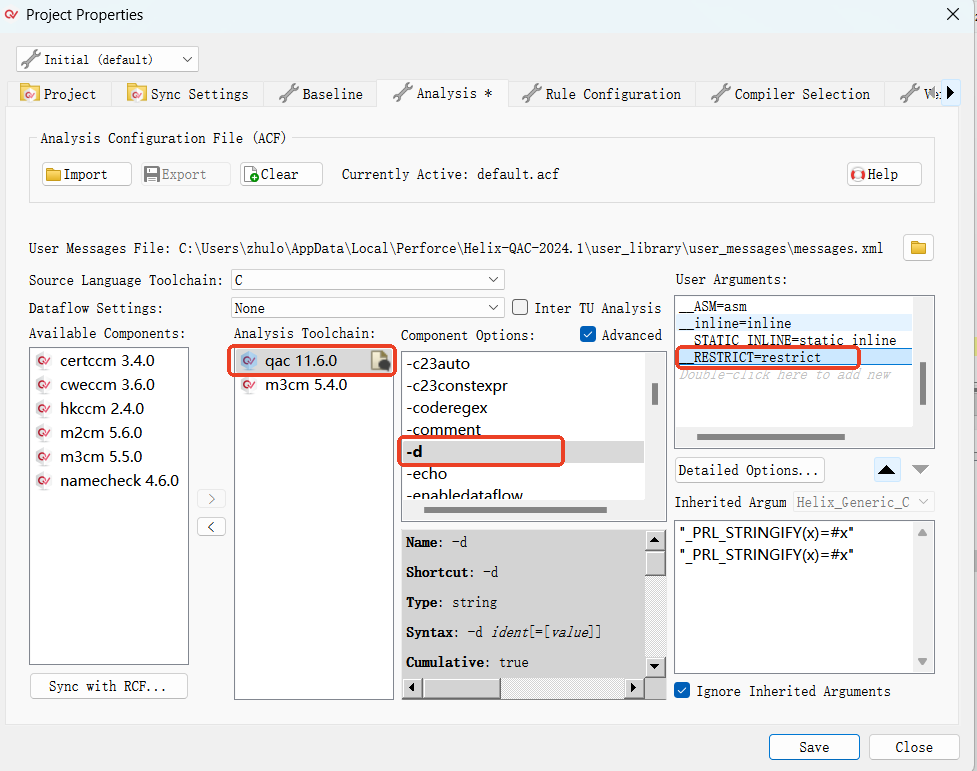Image resolution: width=977 pixels, height=771 pixels.
Task: Click Component Options vertical scrollbar thumb
Action: 655,394
